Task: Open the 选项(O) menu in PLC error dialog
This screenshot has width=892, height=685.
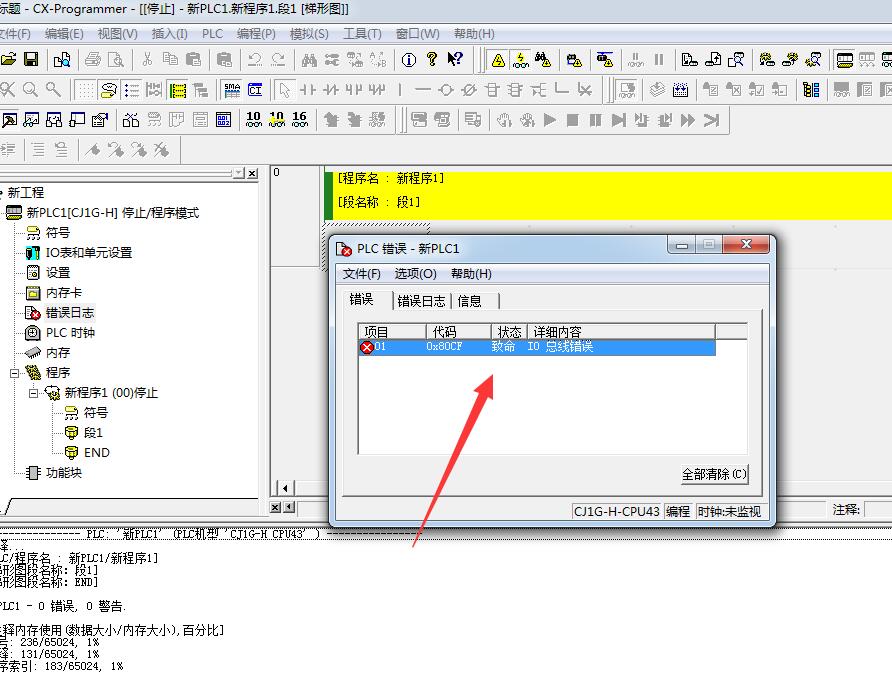Action: (x=415, y=274)
